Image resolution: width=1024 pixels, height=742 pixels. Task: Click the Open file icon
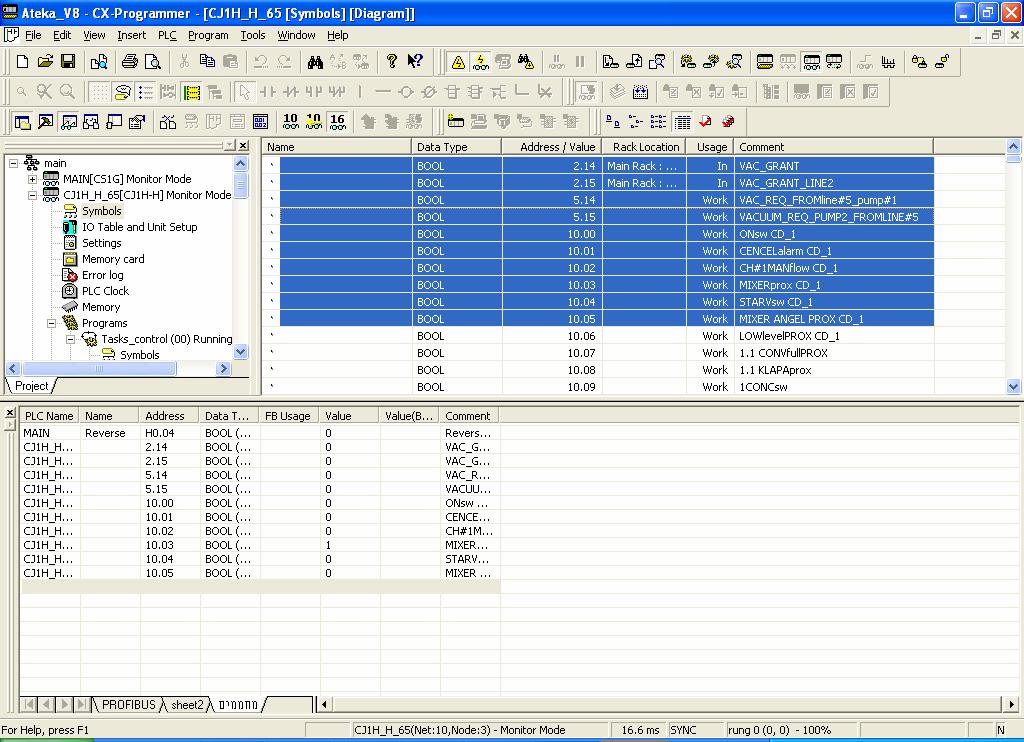(45, 61)
